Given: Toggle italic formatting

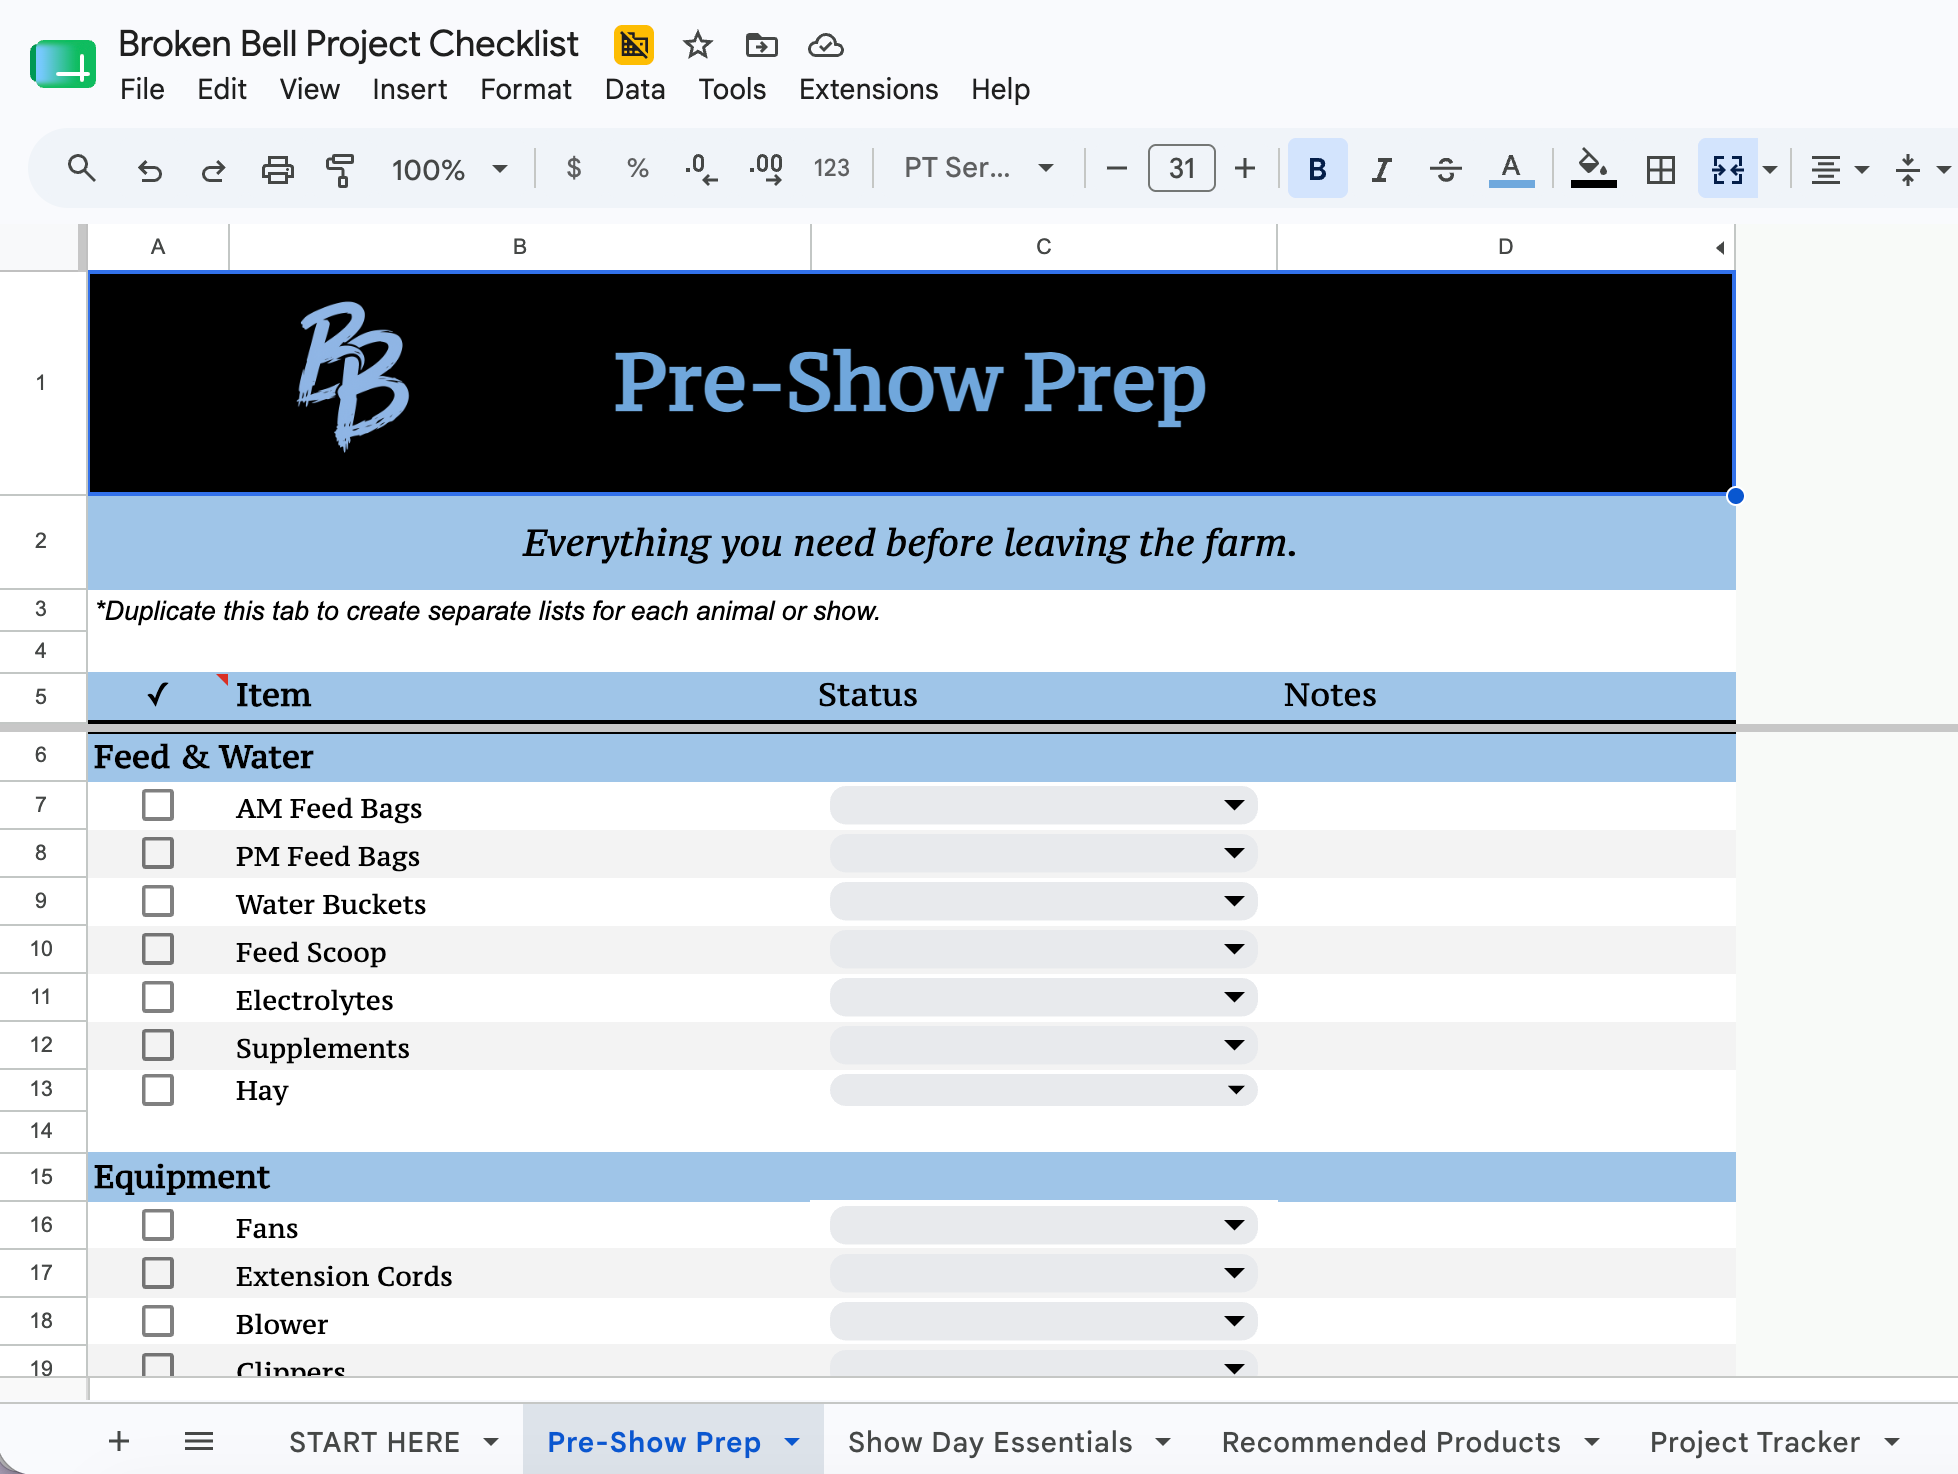Looking at the screenshot, I should coord(1381,169).
